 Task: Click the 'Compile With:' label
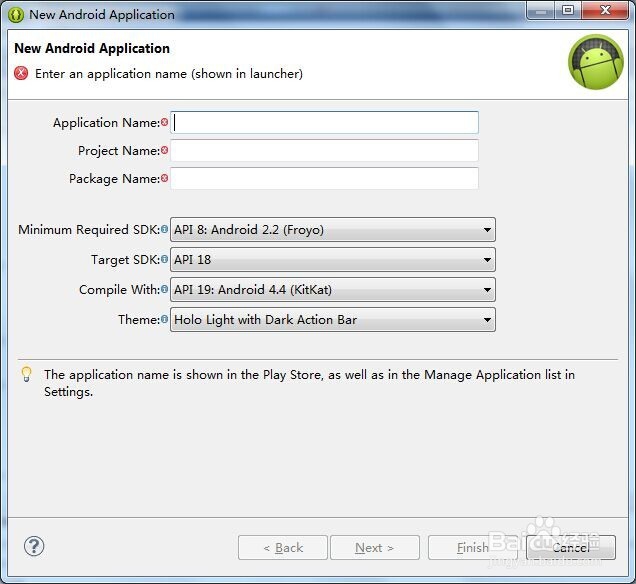pyautogui.click(x=120, y=290)
